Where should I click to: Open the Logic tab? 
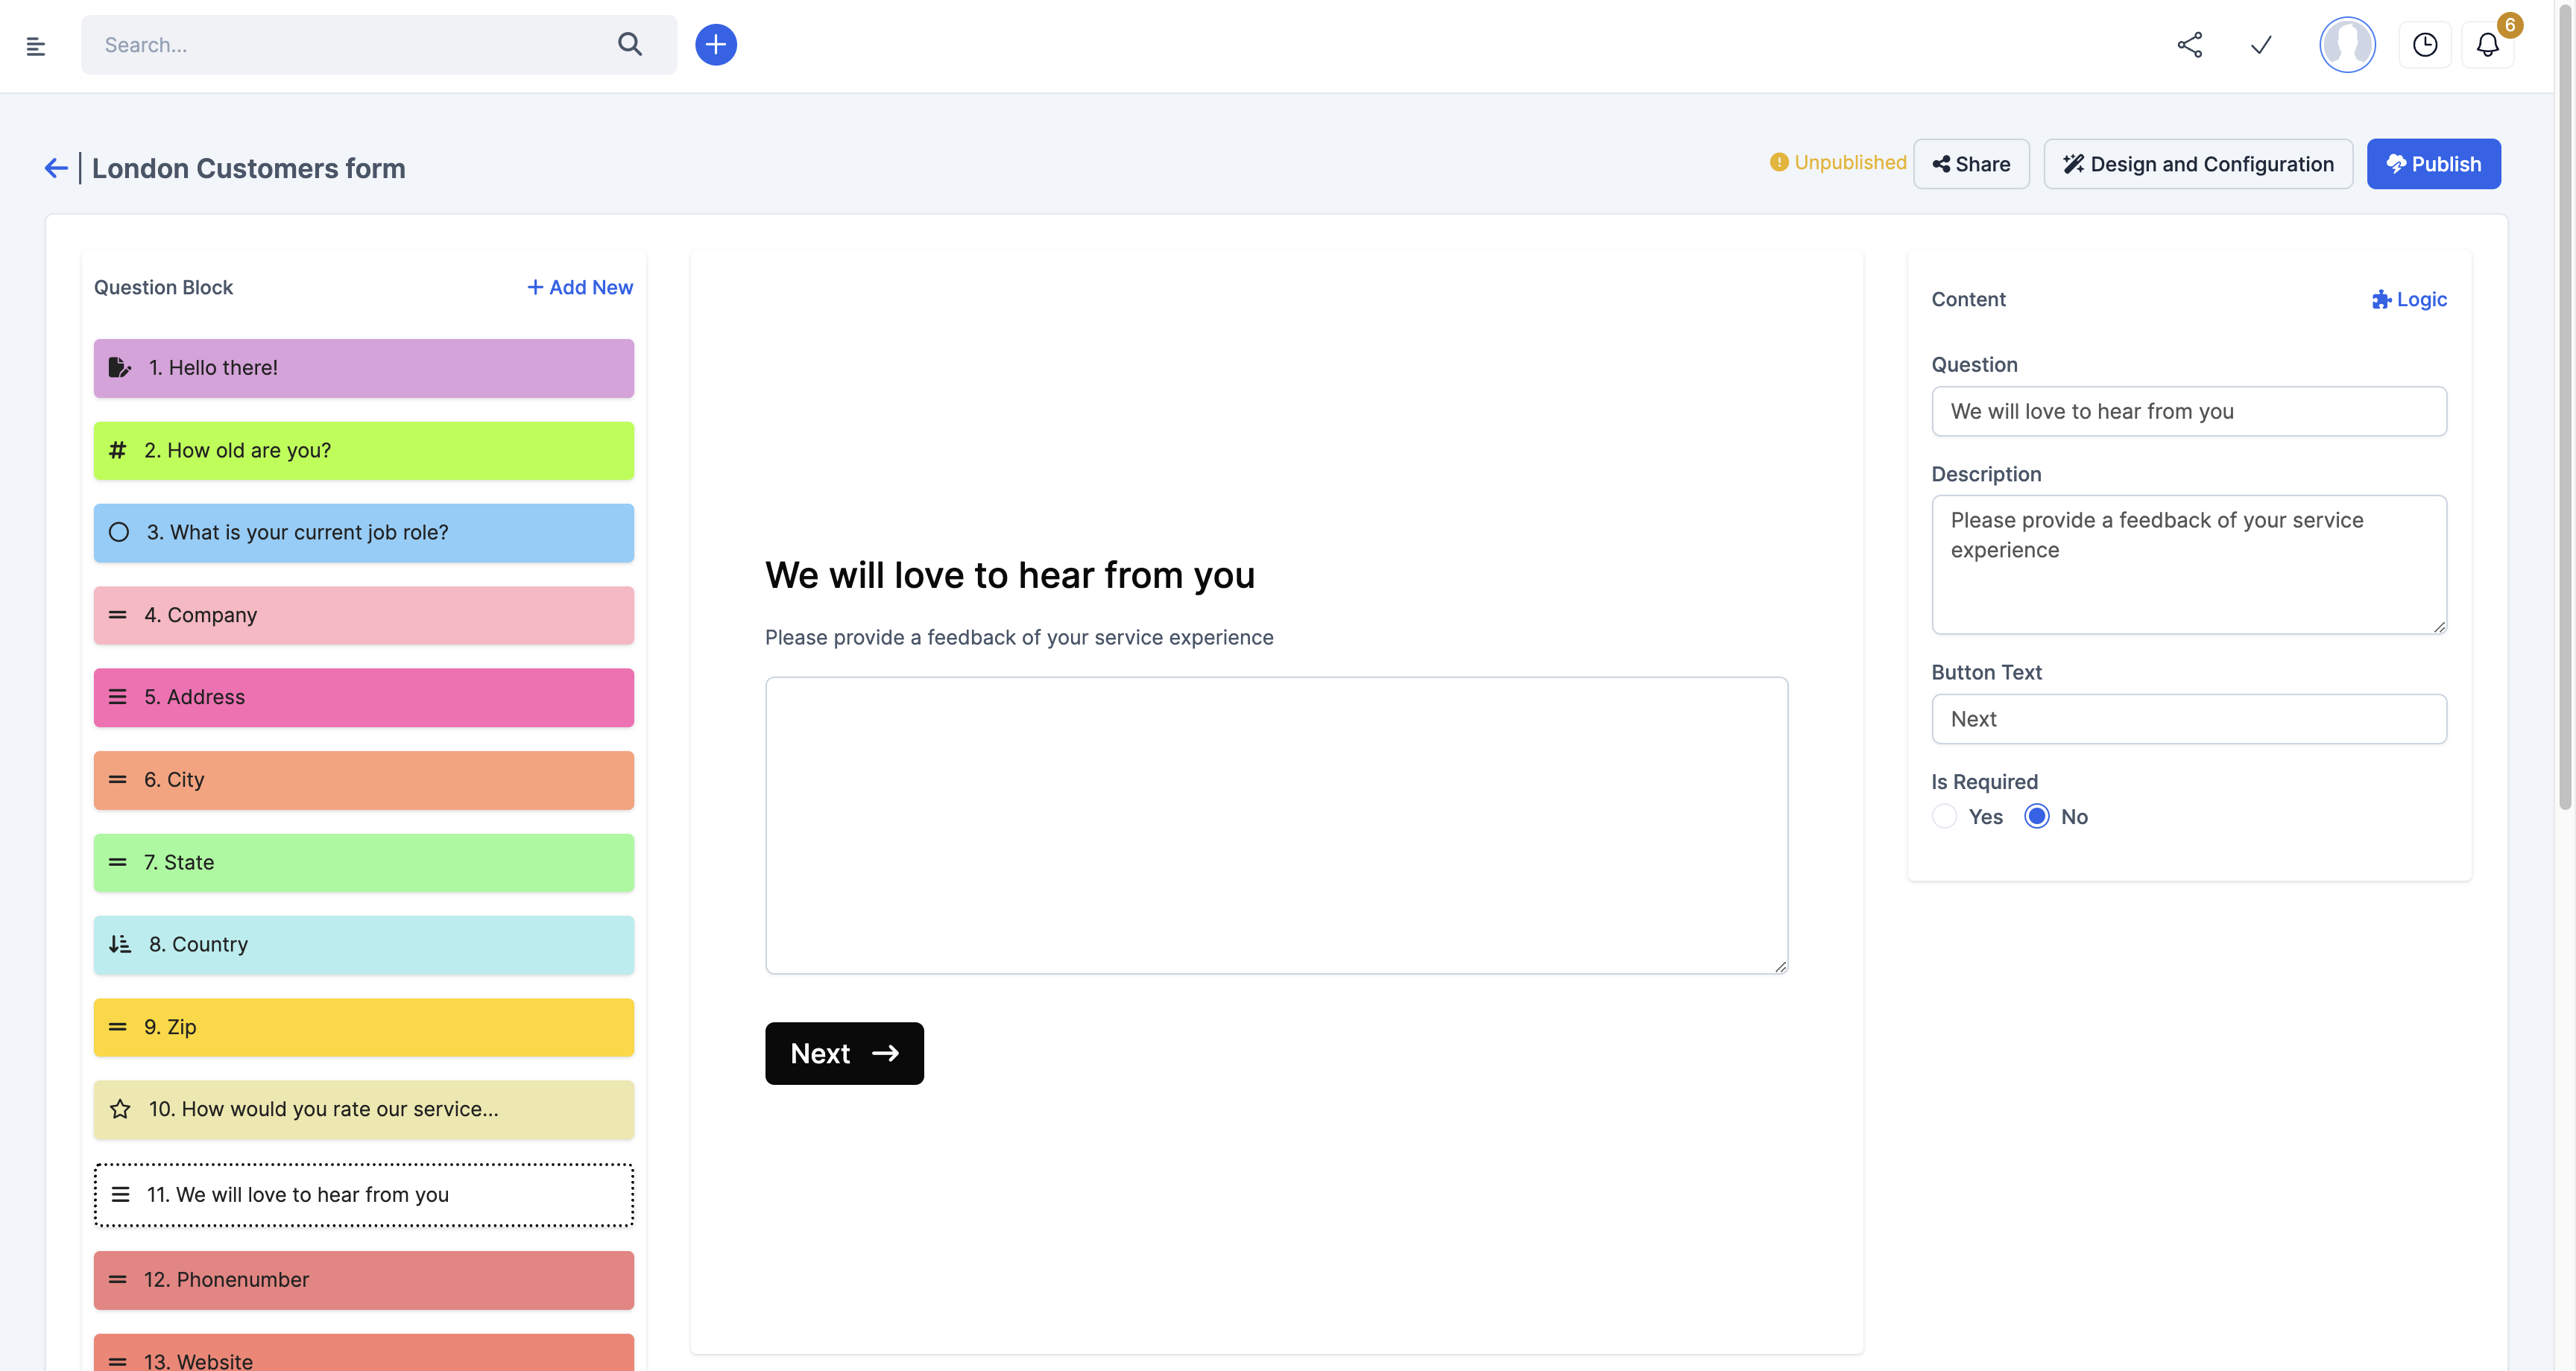coord(2409,299)
